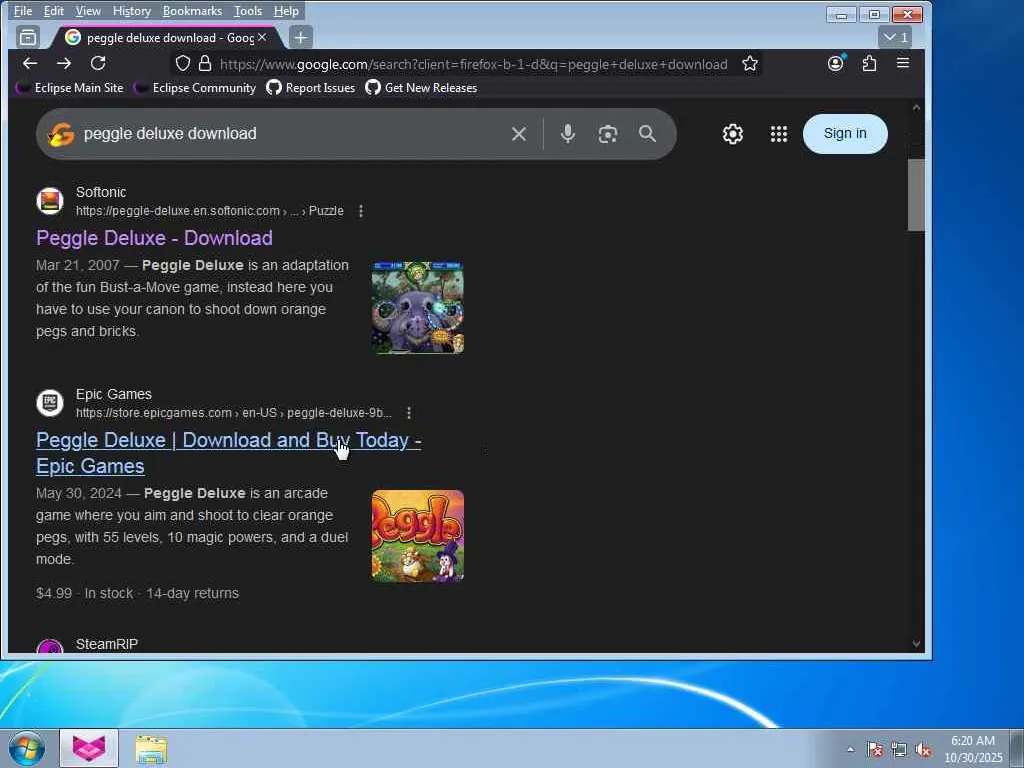The height and width of the screenshot is (768, 1024).
Task: Open the Tools menu
Action: pos(248,11)
